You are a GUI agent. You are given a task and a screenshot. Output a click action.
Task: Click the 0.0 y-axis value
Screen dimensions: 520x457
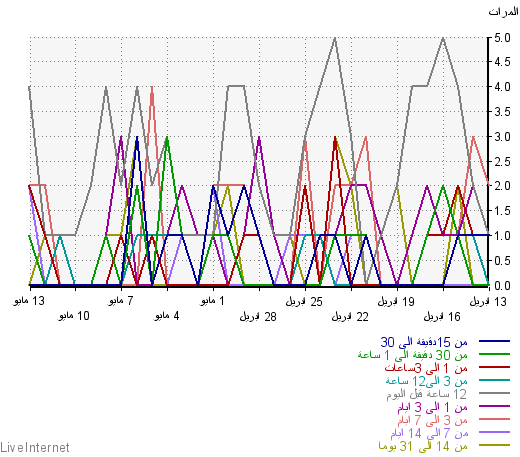[x=502, y=286]
